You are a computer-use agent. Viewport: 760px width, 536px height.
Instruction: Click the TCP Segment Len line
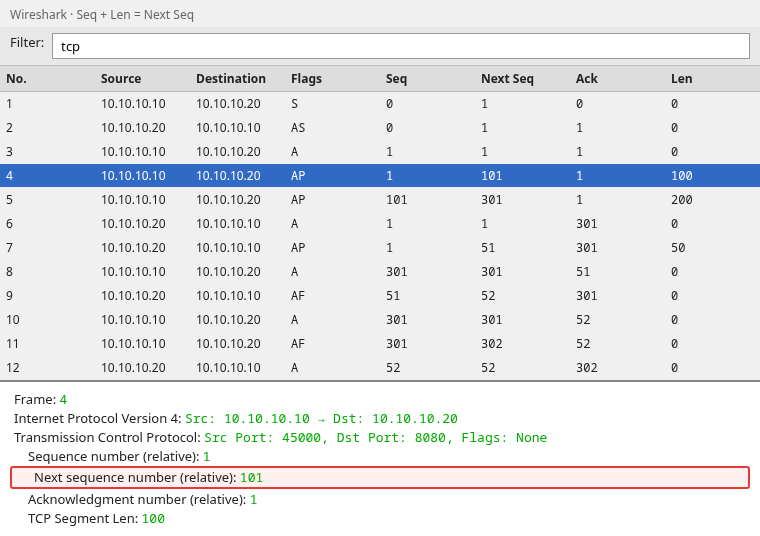[96, 519]
